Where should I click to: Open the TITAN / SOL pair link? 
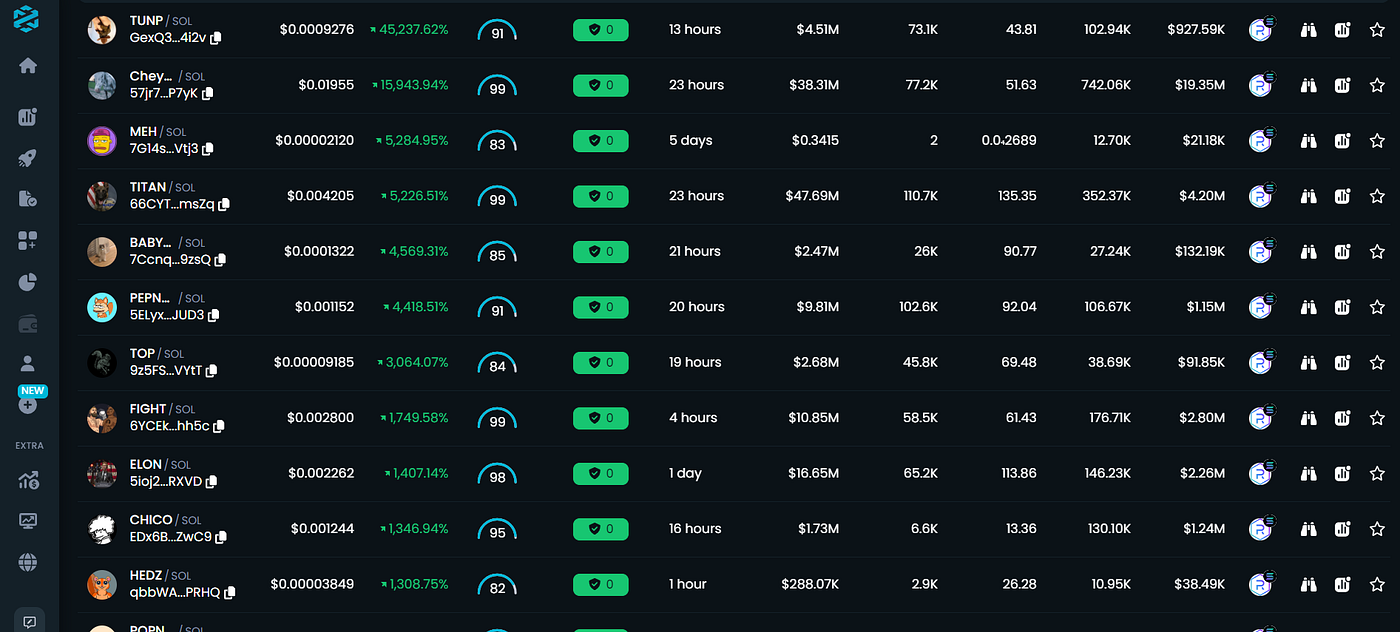point(162,187)
